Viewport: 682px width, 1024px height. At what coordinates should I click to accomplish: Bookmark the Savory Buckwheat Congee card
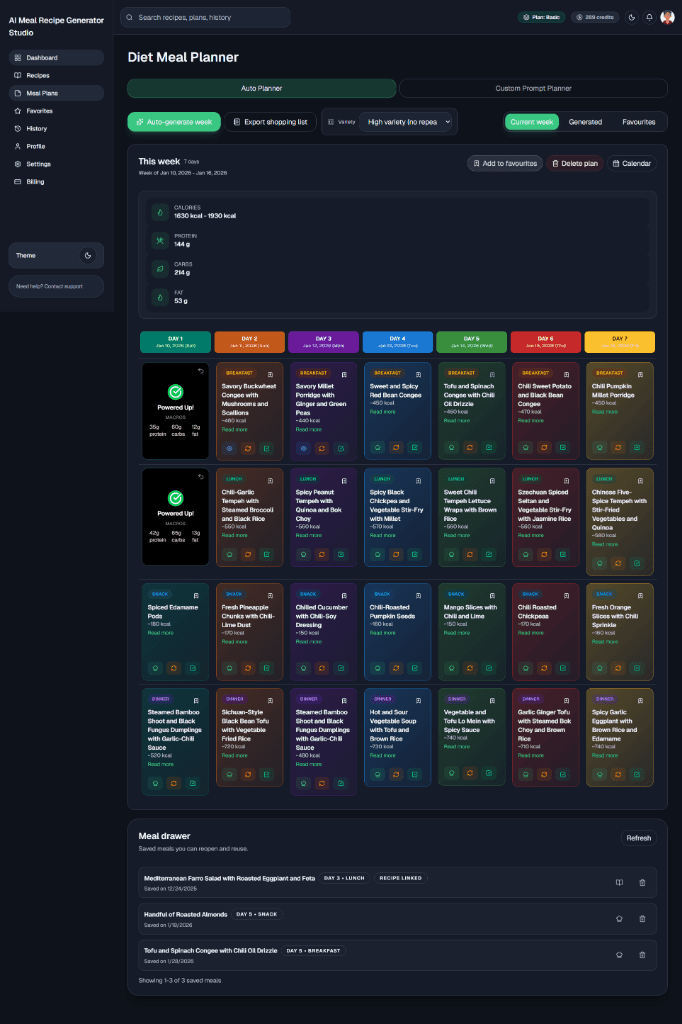point(270,375)
